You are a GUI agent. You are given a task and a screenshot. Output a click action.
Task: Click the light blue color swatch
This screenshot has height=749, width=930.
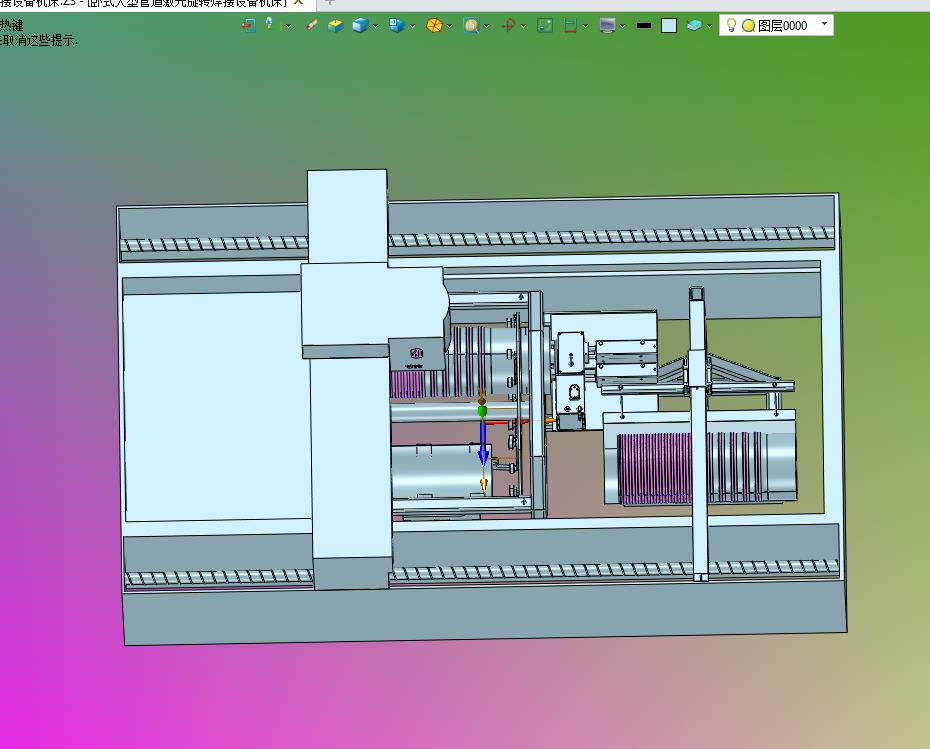[669, 26]
